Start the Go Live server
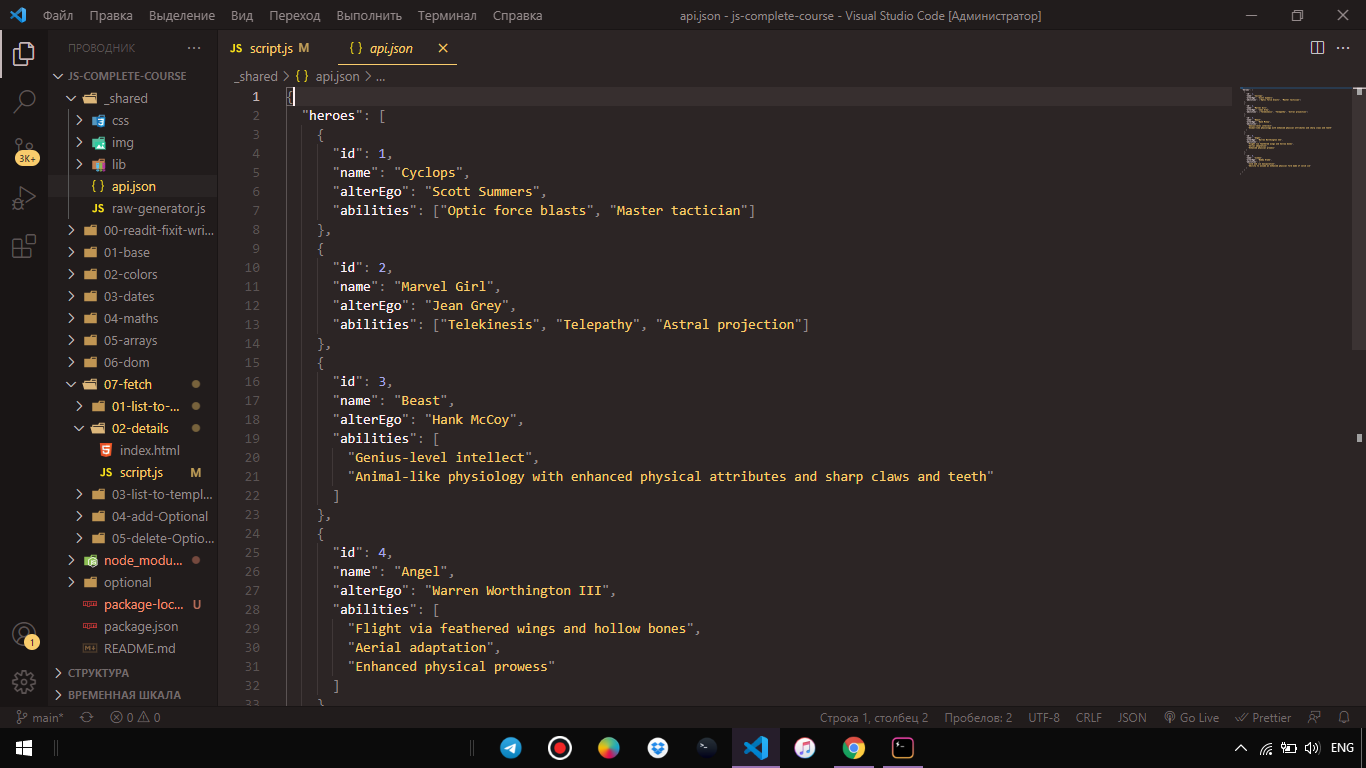 tap(1191, 718)
